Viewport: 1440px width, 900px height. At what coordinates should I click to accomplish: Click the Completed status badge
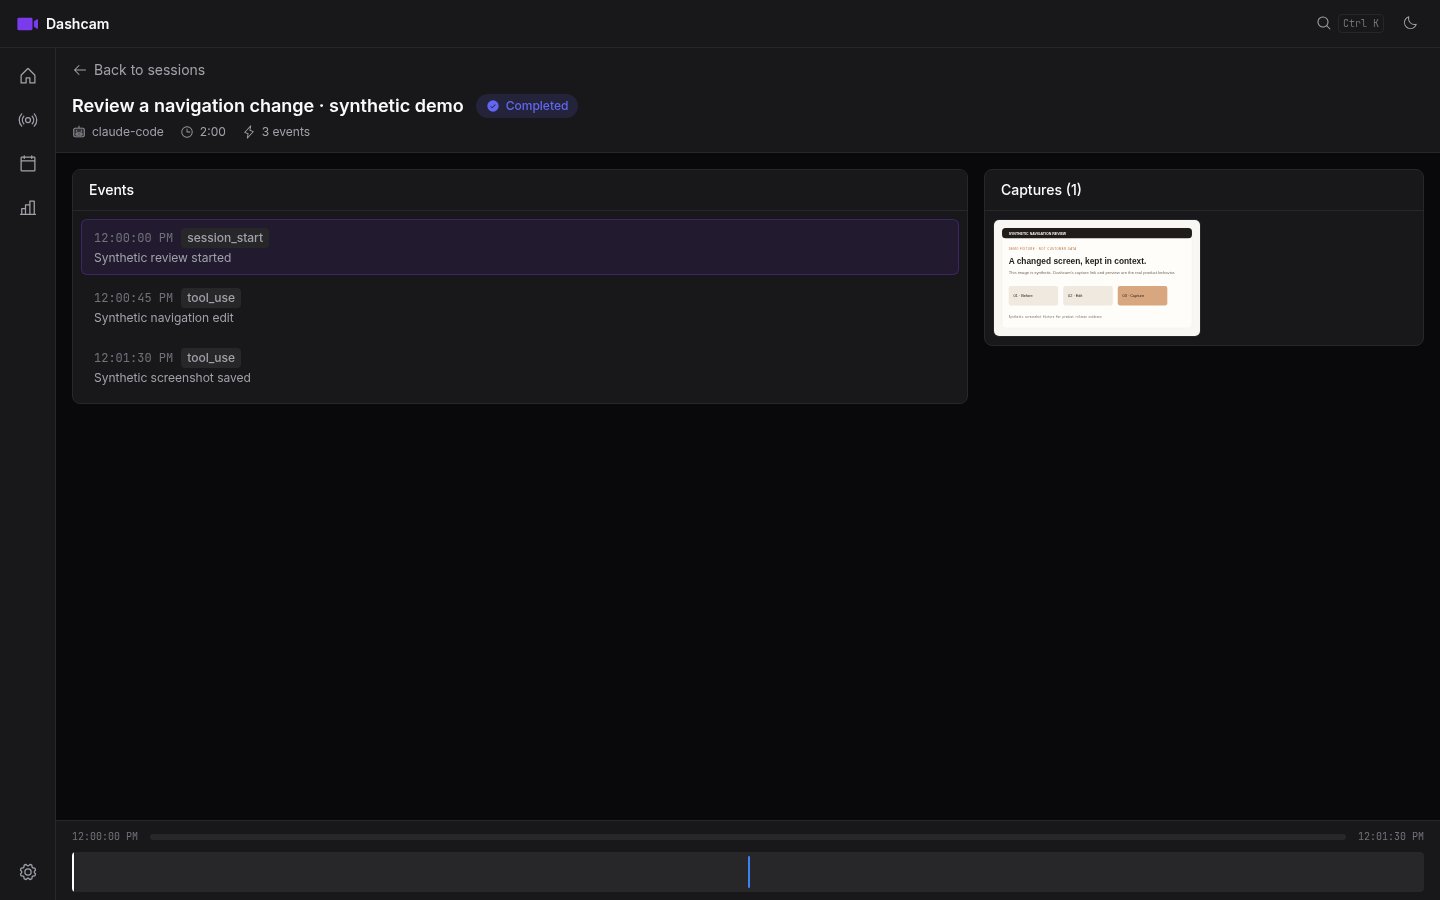tap(527, 106)
